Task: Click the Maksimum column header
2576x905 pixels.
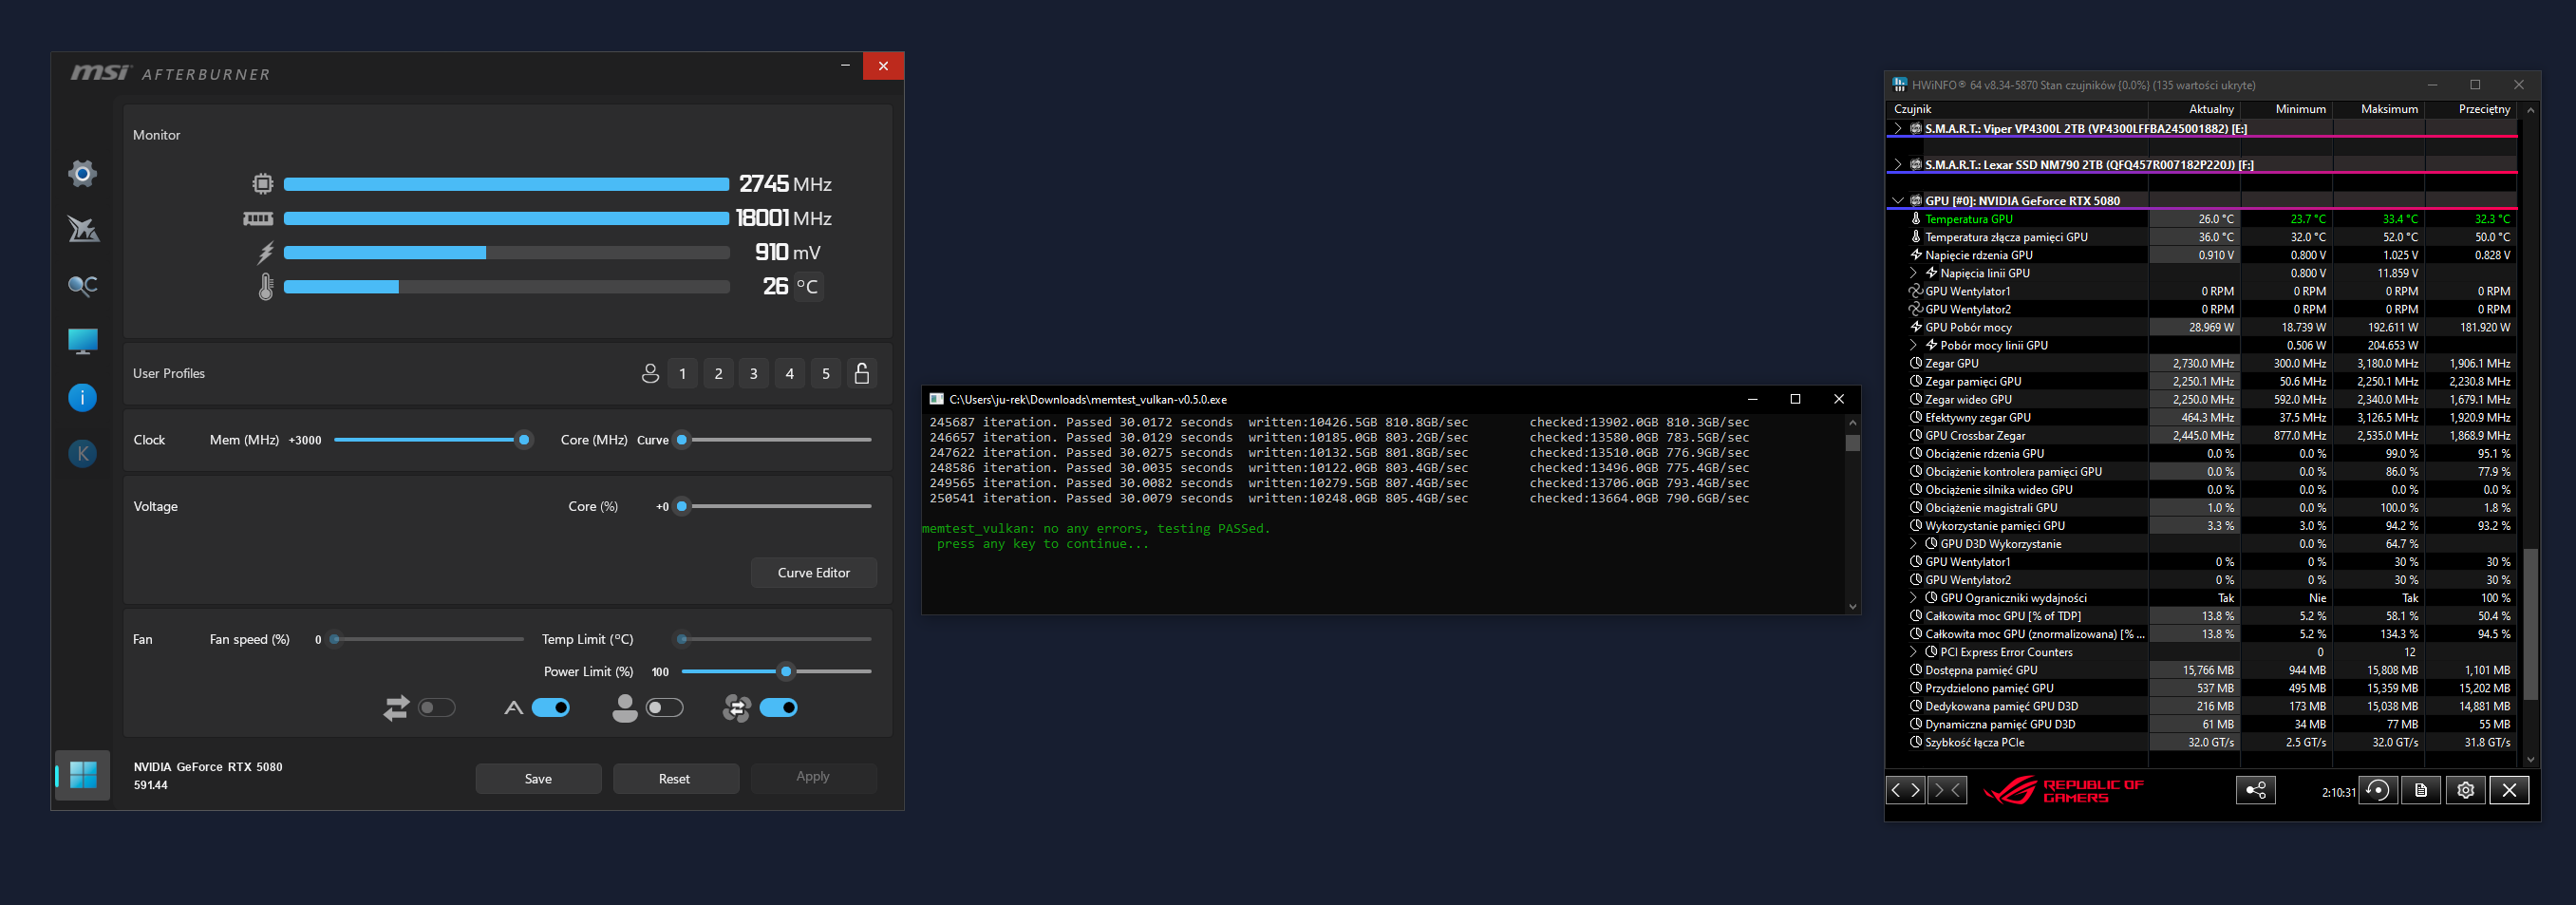Action: tap(2388, 109)
